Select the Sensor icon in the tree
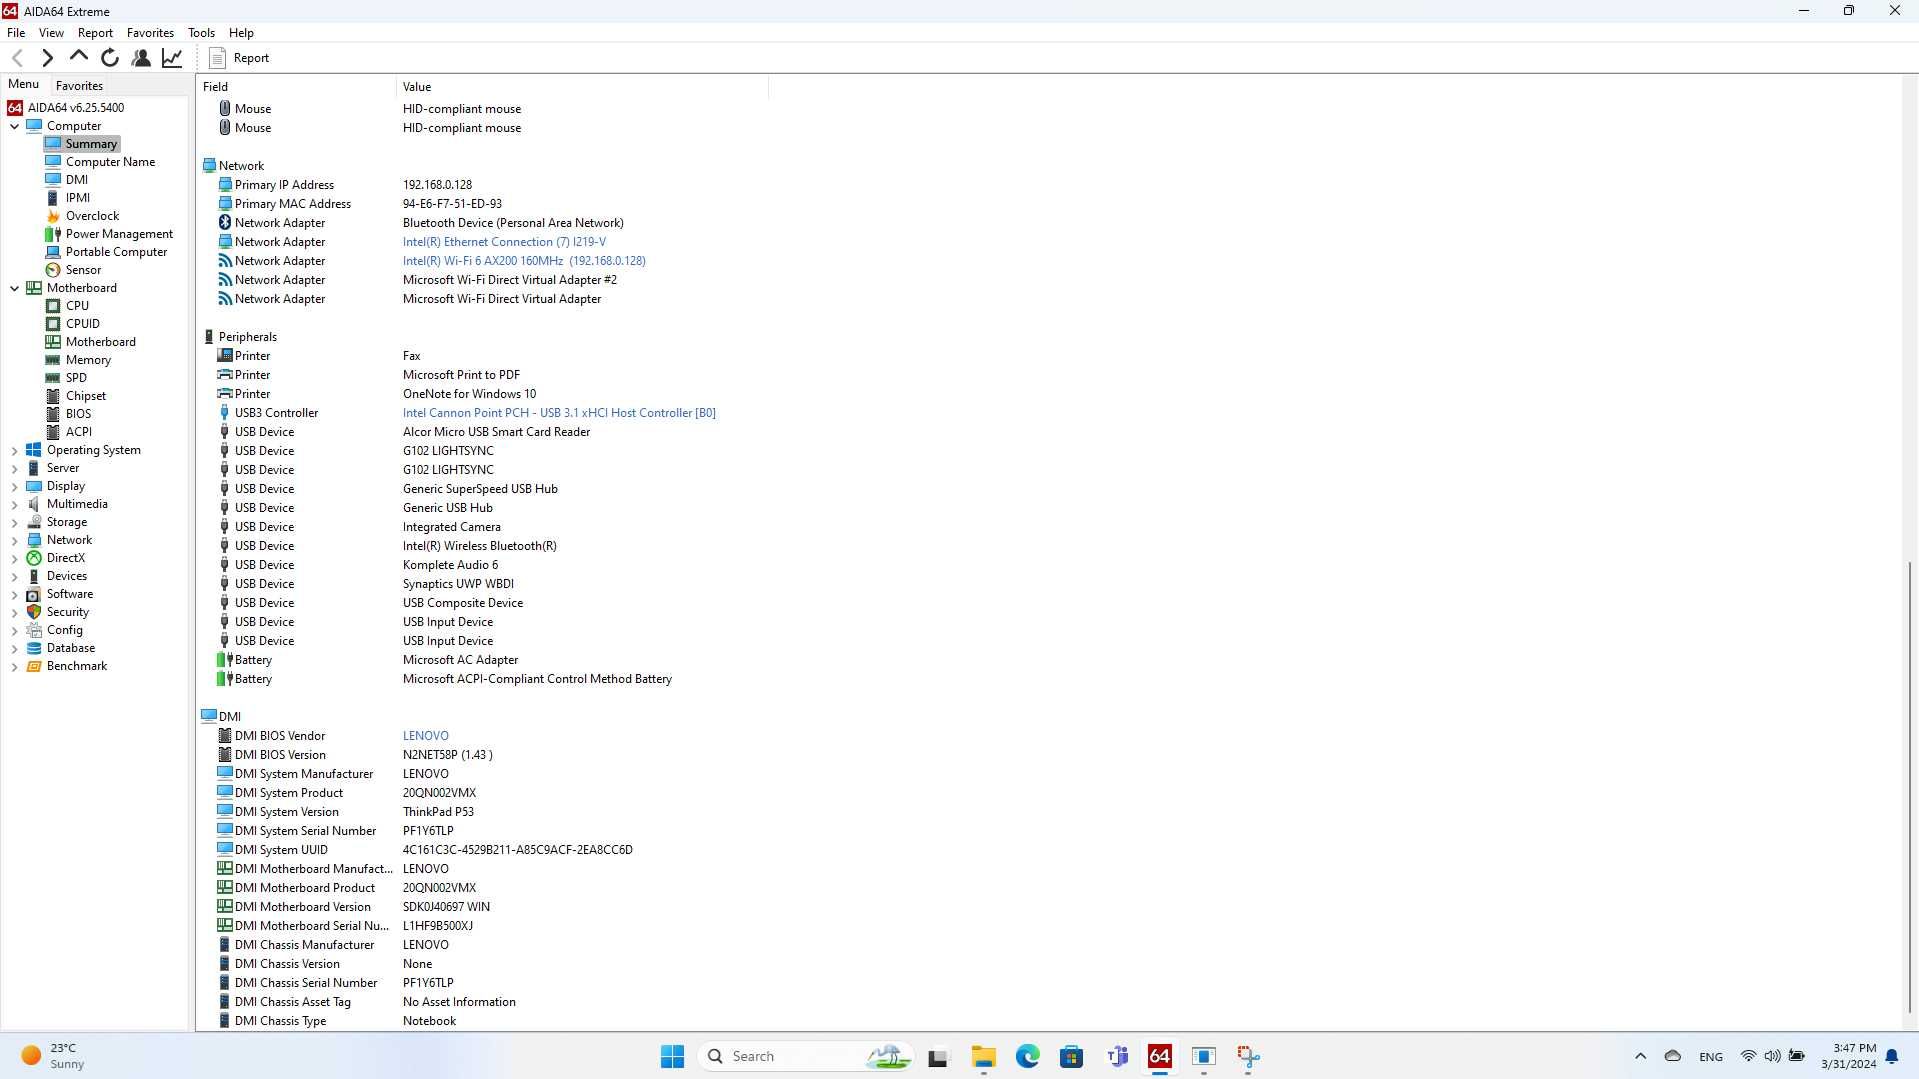The width and height of the screenshot is (1919, 1079). [x=53, y=270]
